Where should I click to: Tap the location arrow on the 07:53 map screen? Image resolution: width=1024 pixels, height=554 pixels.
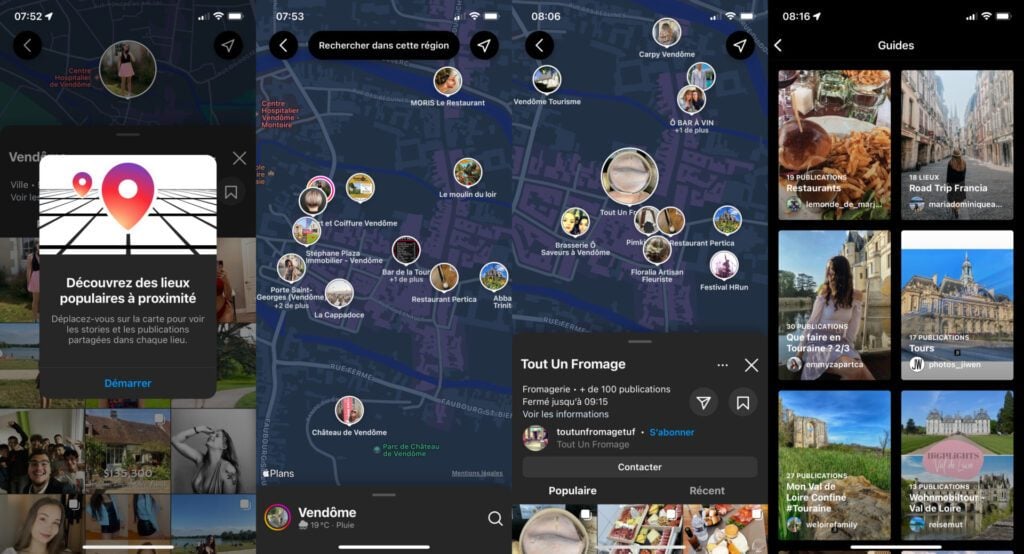(484, 46)
